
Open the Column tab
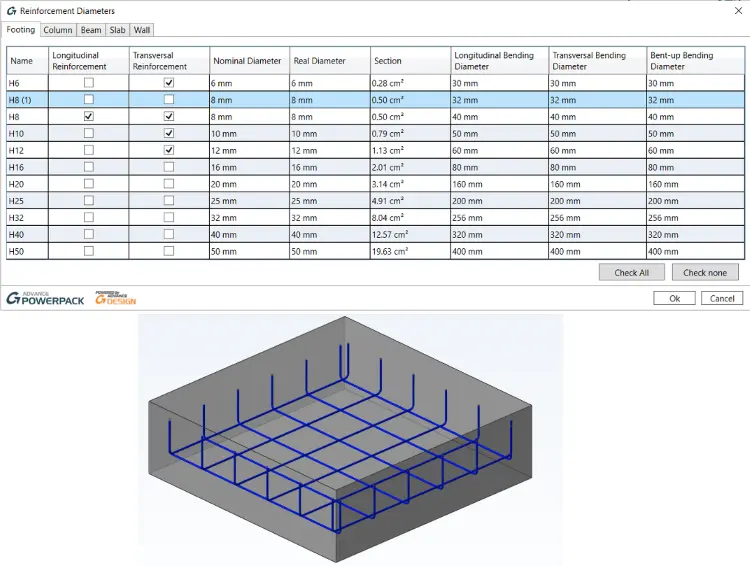(58, 30)
